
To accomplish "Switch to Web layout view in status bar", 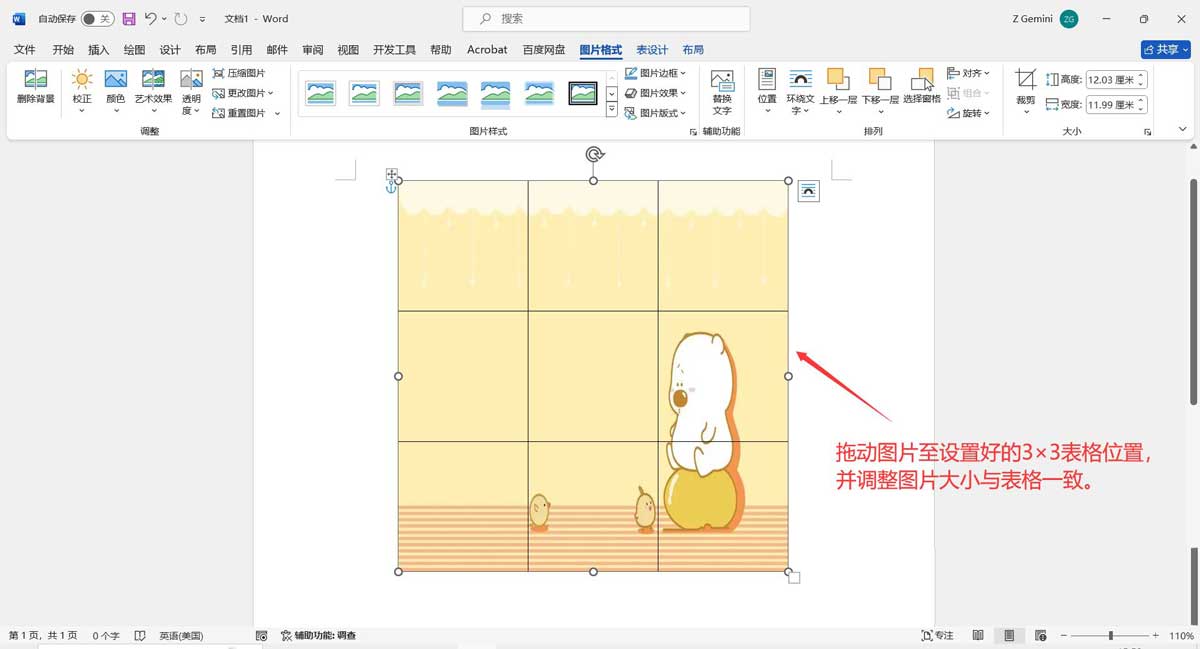I will coord(1040,635).
